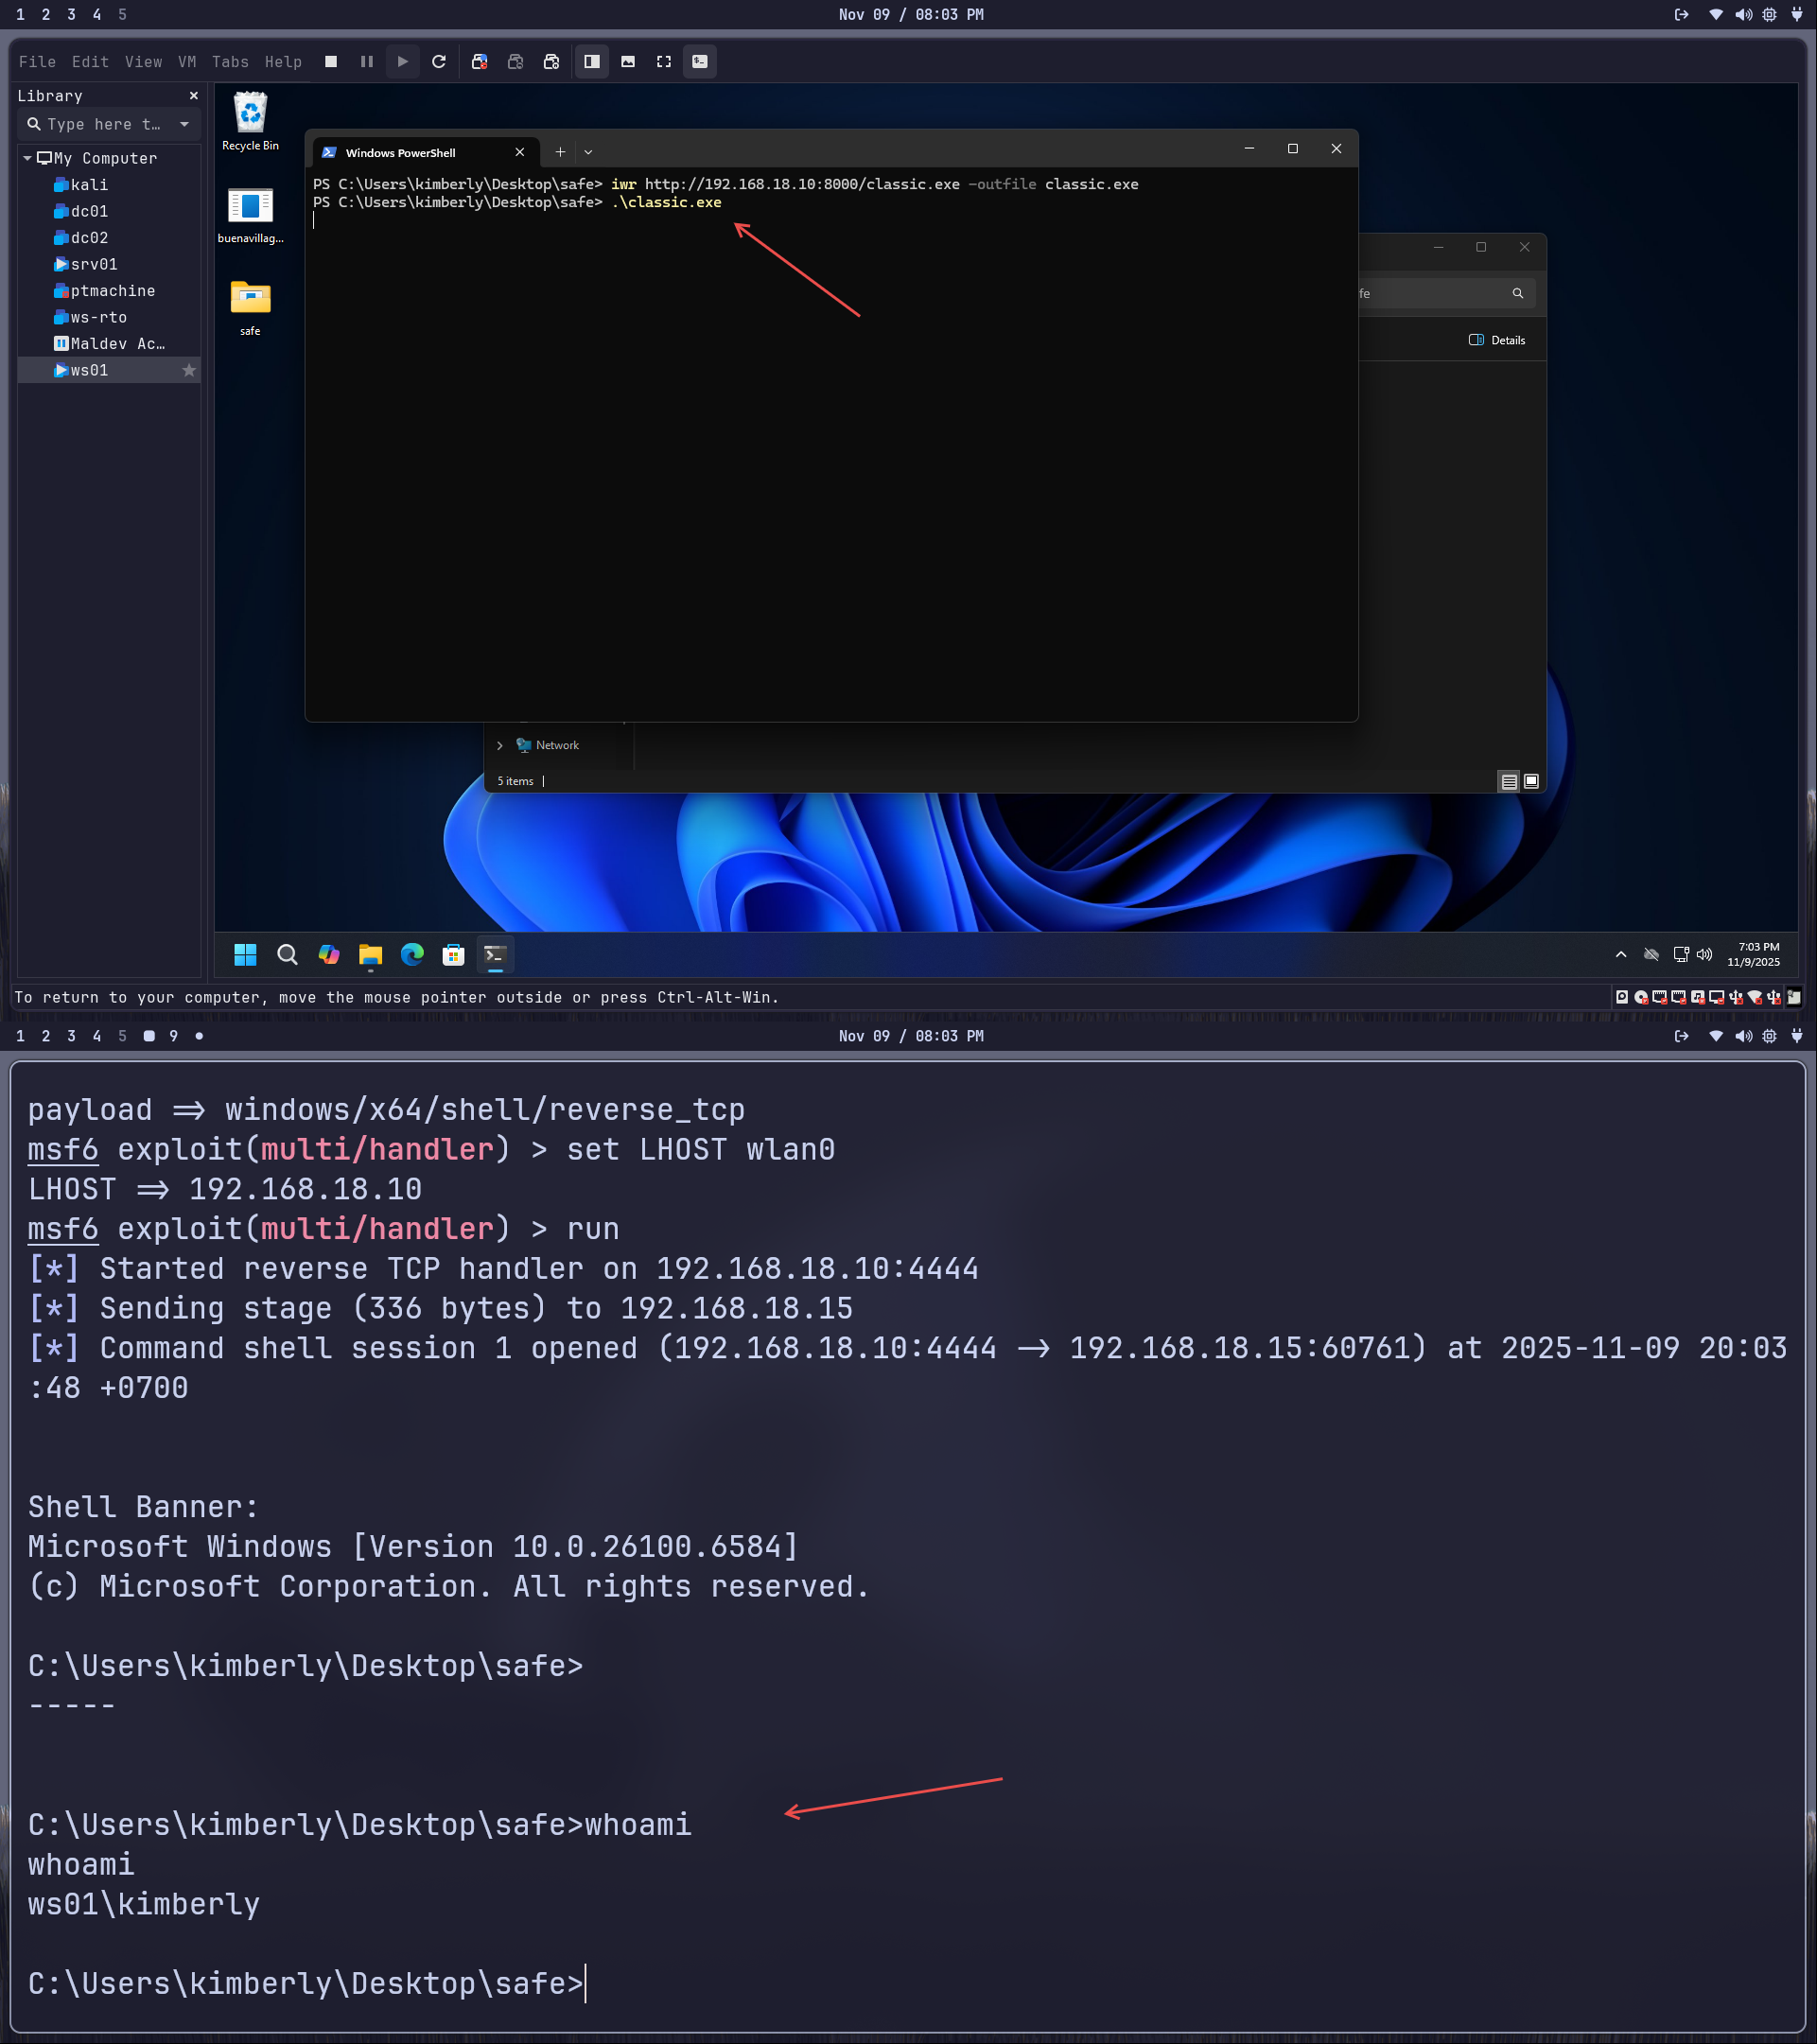The image size is (1817, 2044).
Task: Close the Library panel
Action: pyautogui.click(x=194, y=96)
